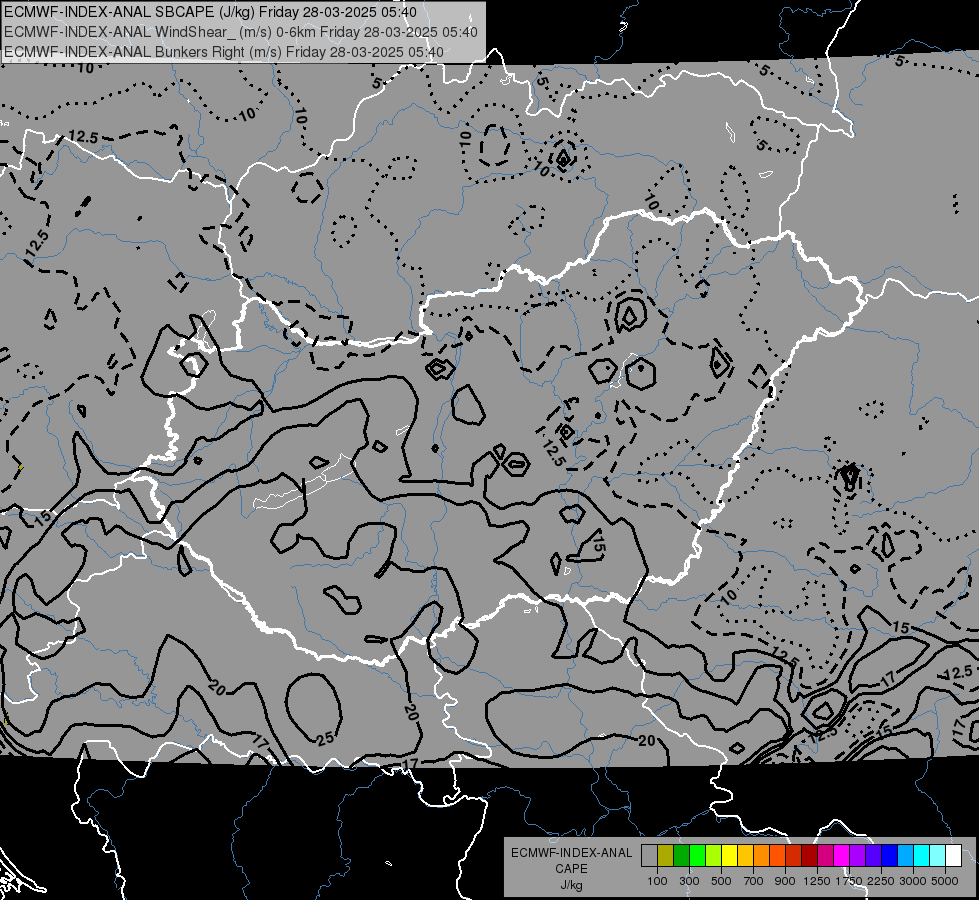
Task: Click the 100 legend tick label
Action: [657, 881]
